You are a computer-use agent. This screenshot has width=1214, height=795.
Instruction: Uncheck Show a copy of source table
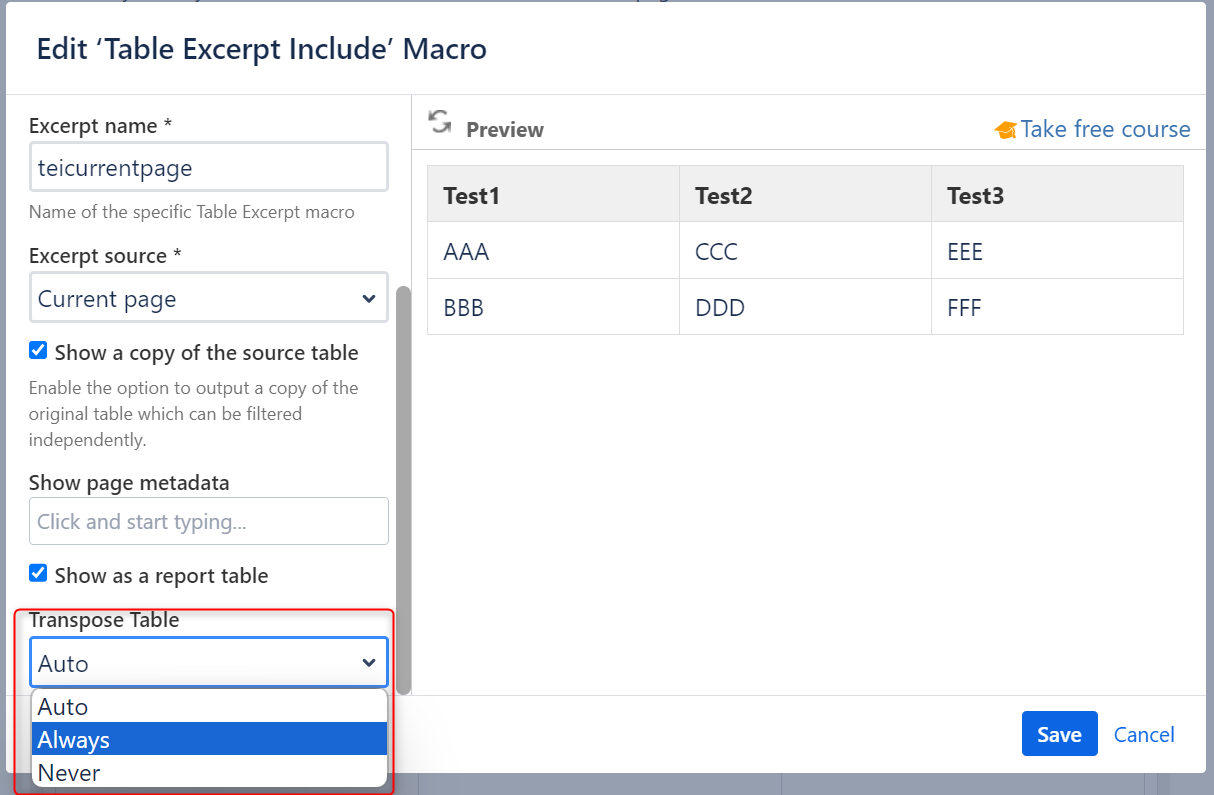pos(38,351)
